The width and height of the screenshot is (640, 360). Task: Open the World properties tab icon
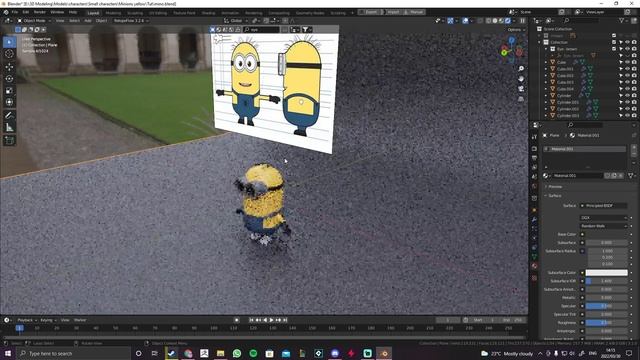534,187
